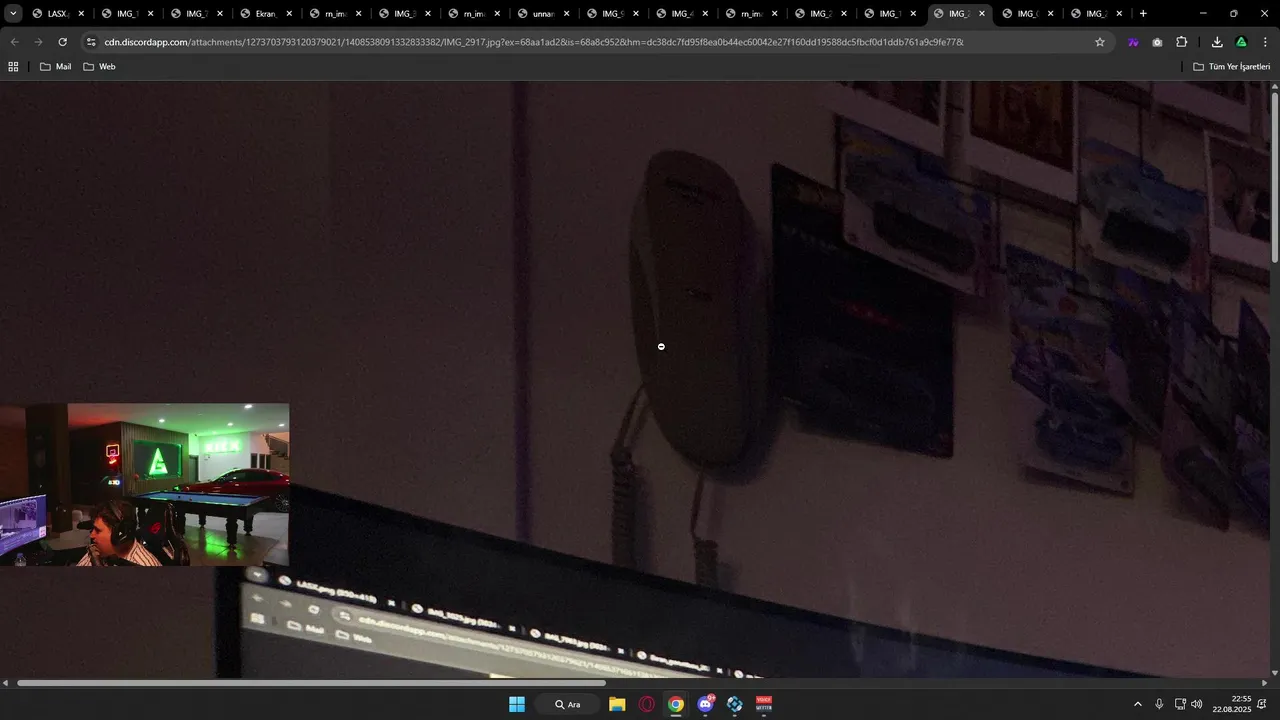This screenshot has height=720, width=1280.
Task: Open the purple extension icon in toolbar
Action: (1133, 42)
